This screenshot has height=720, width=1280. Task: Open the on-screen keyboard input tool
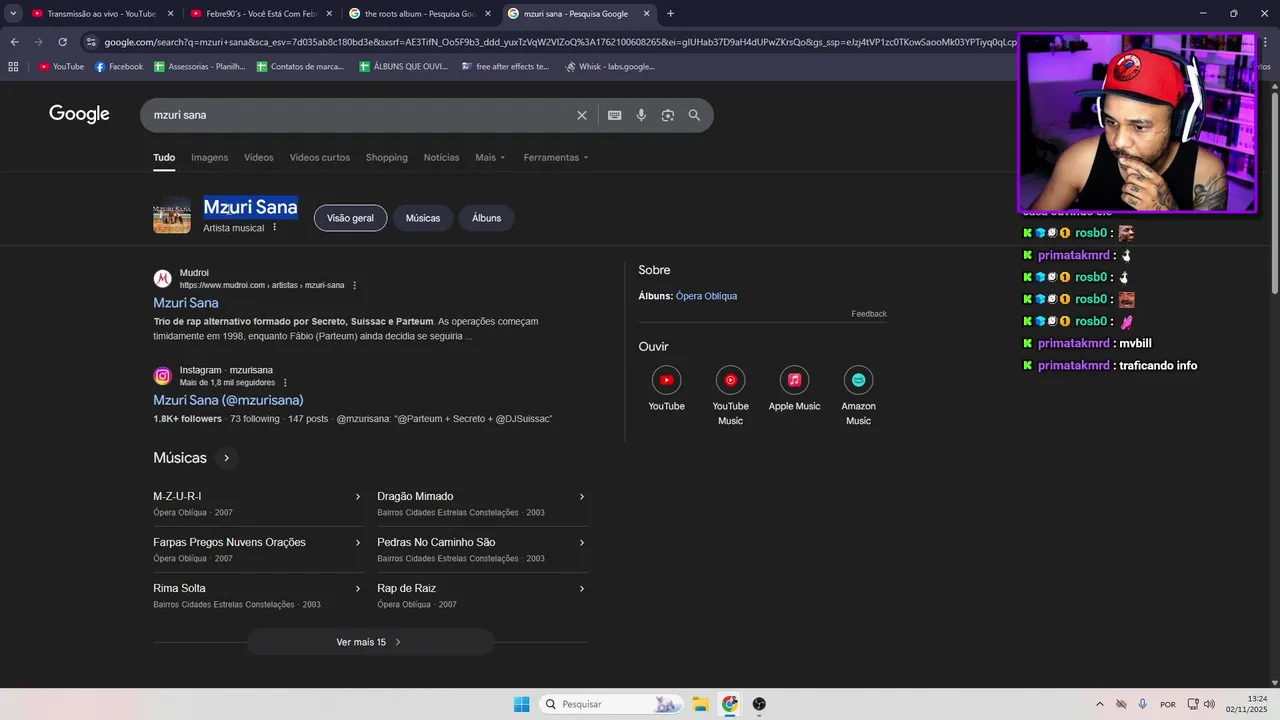pyautogui.click(x=615, y=115)
